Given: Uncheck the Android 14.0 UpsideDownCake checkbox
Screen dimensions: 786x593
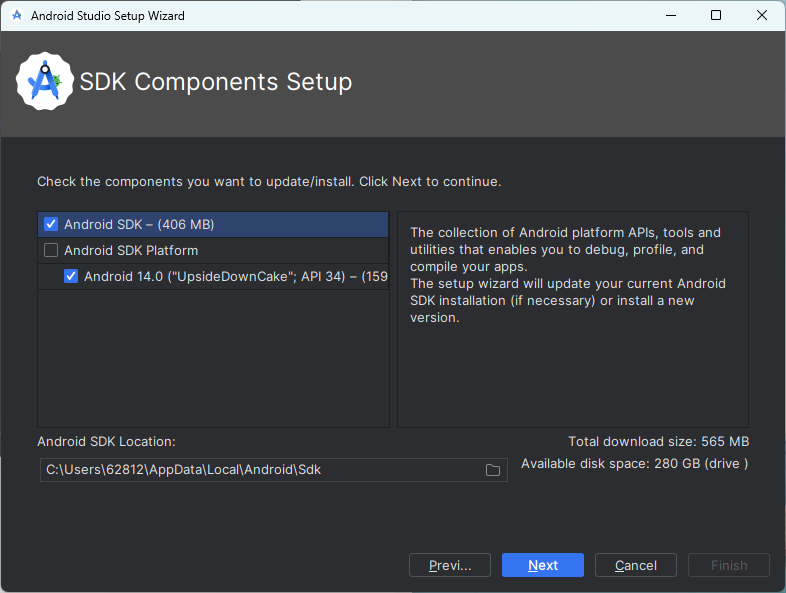Looking at the screenshot, I should (71, 276).
